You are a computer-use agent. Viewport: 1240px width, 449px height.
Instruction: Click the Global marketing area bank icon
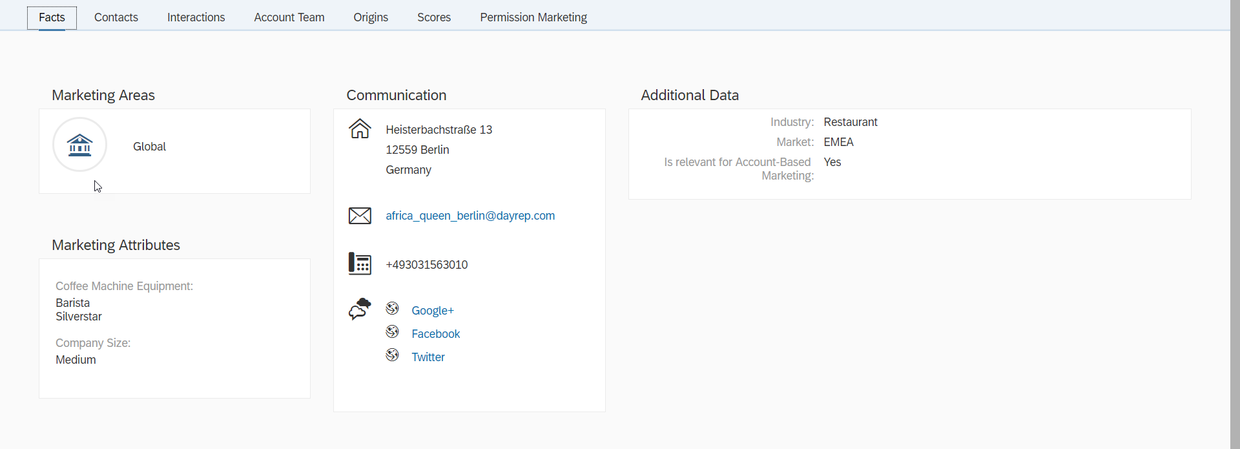click(x=79, y=146)
